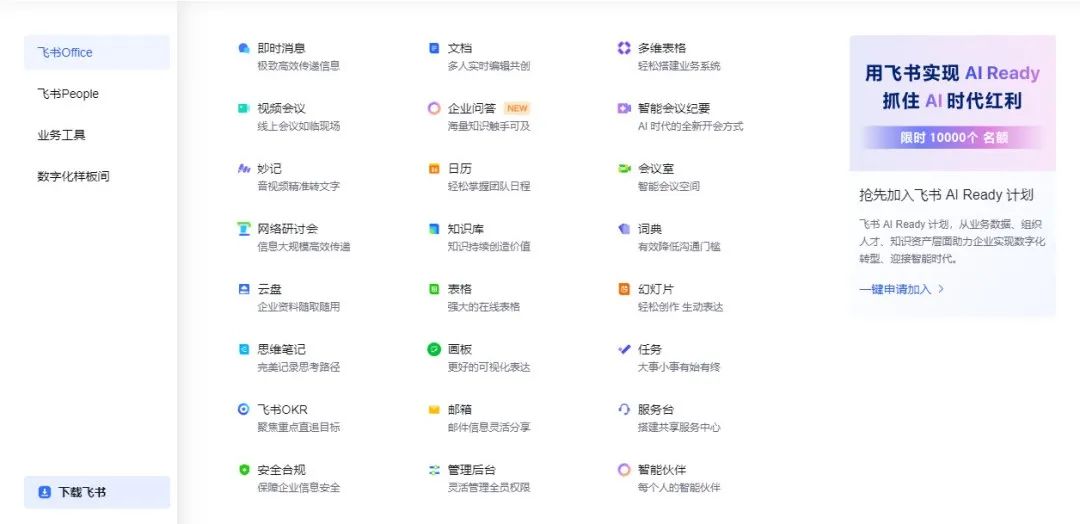Click the 任务 checkmark icon
Viewport: 1080px width, 524px height.
point(624,350)
